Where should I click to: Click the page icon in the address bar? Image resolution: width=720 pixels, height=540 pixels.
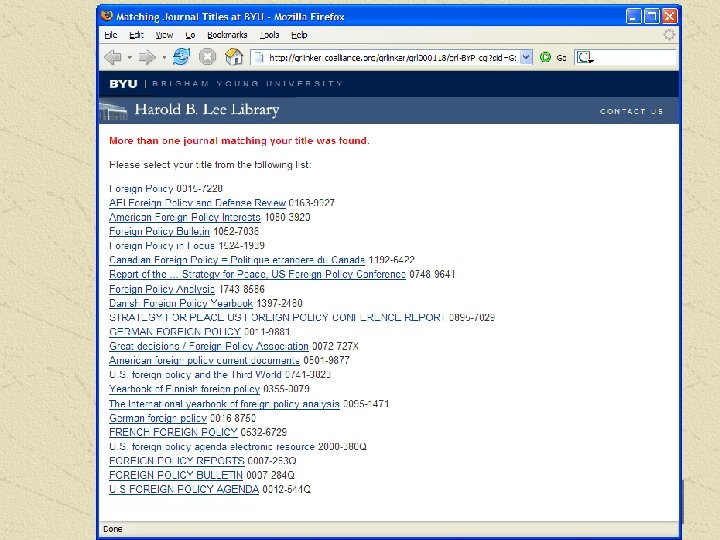(259, 57)
